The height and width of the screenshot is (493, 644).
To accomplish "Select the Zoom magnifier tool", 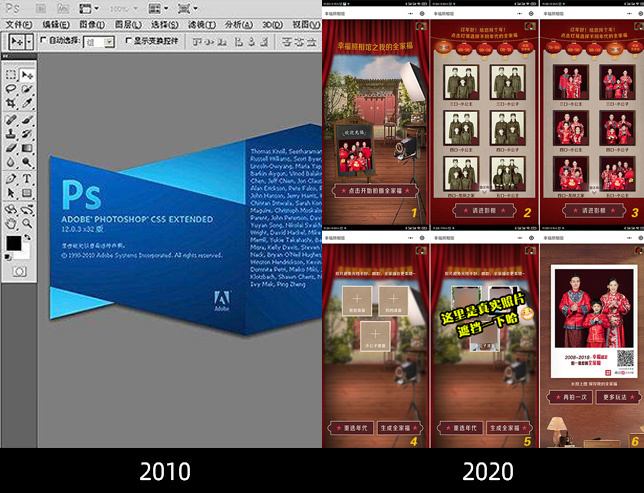I will [26, 208].
